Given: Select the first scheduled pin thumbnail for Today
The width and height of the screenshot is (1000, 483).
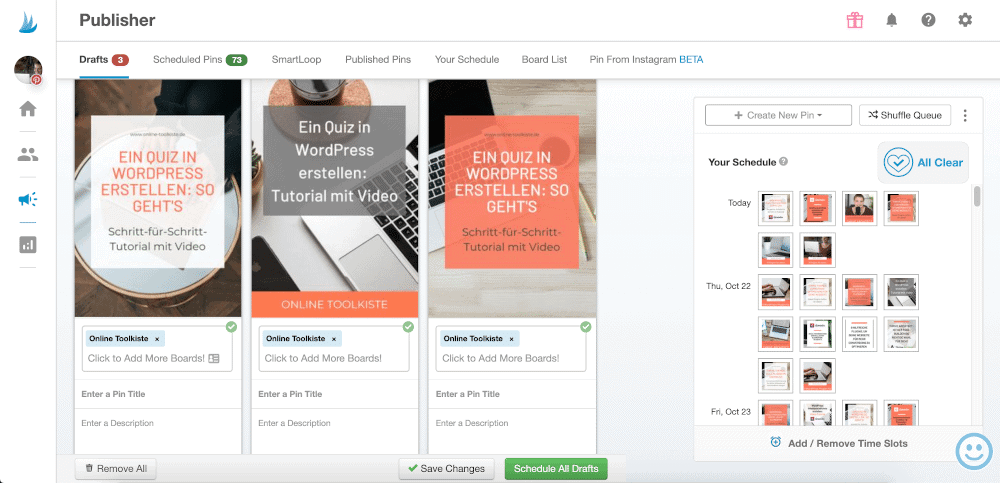Looking at the screenshot, I should coord(776,208).
